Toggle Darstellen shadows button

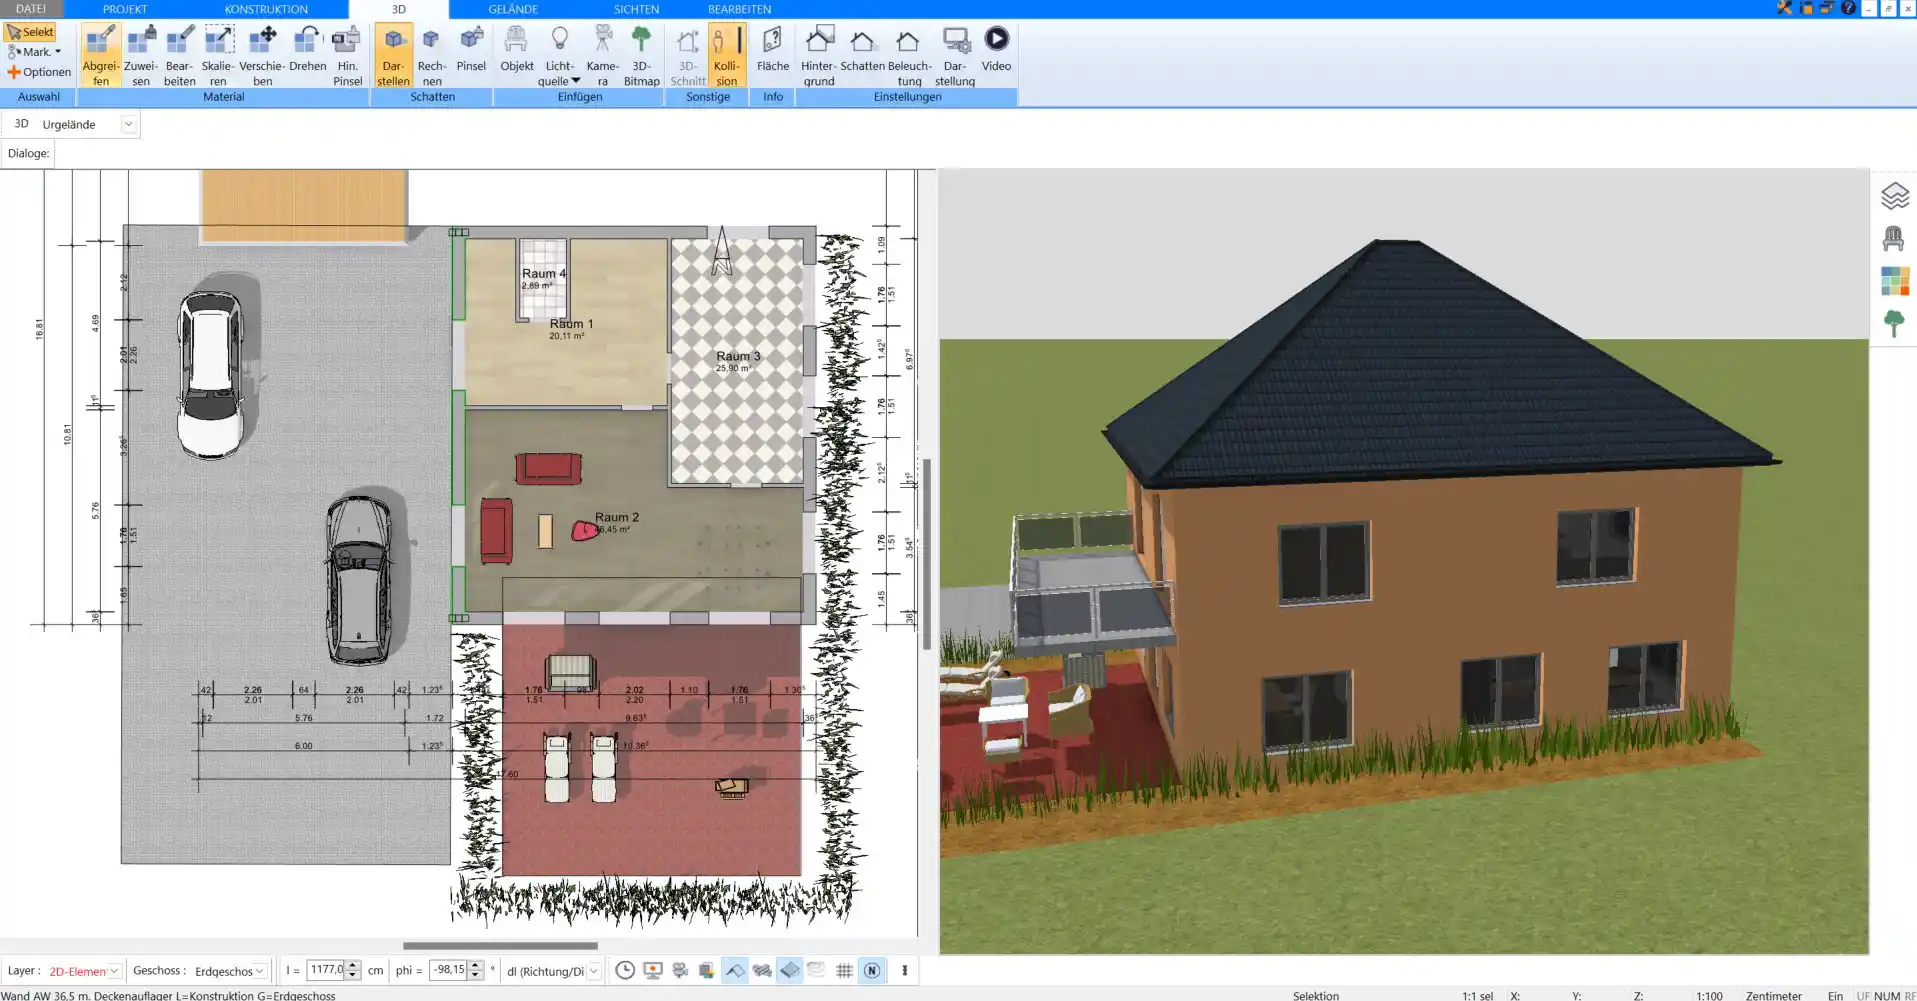pyautogui.click(x=393, y=56)
